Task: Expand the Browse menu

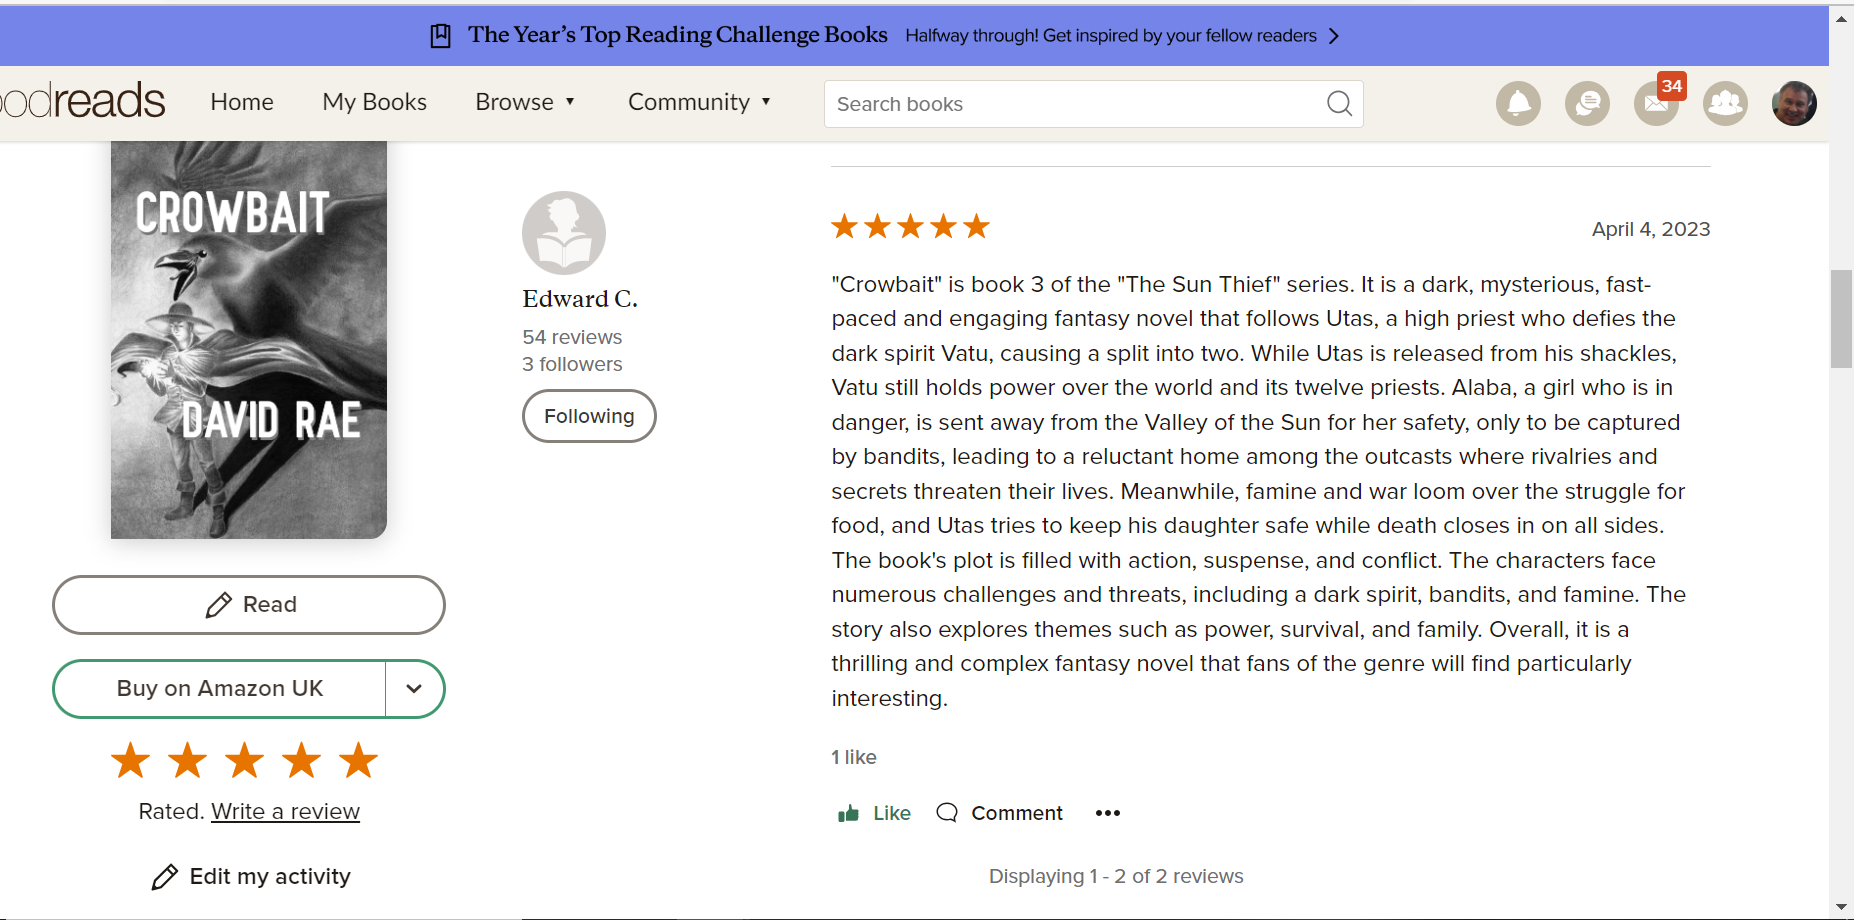Action: 525,102
